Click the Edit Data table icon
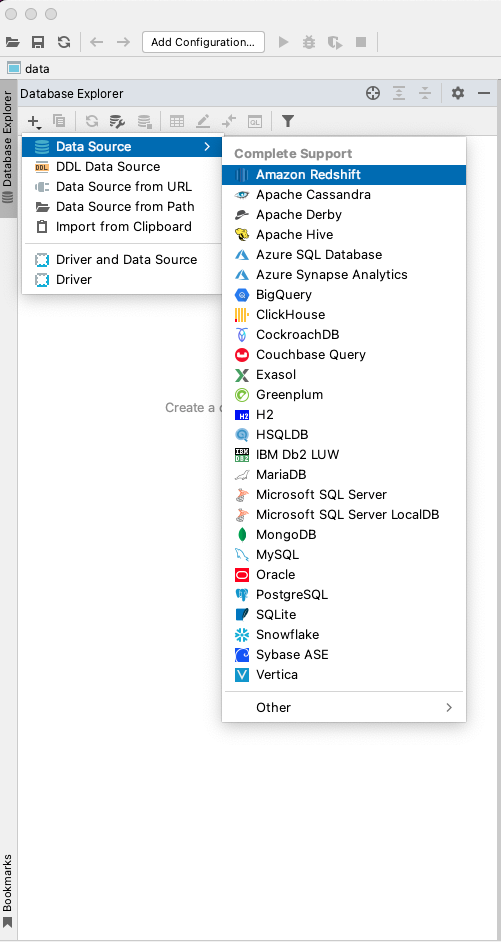The width and height of the screenshot is (501, 942). coord(177,121)
